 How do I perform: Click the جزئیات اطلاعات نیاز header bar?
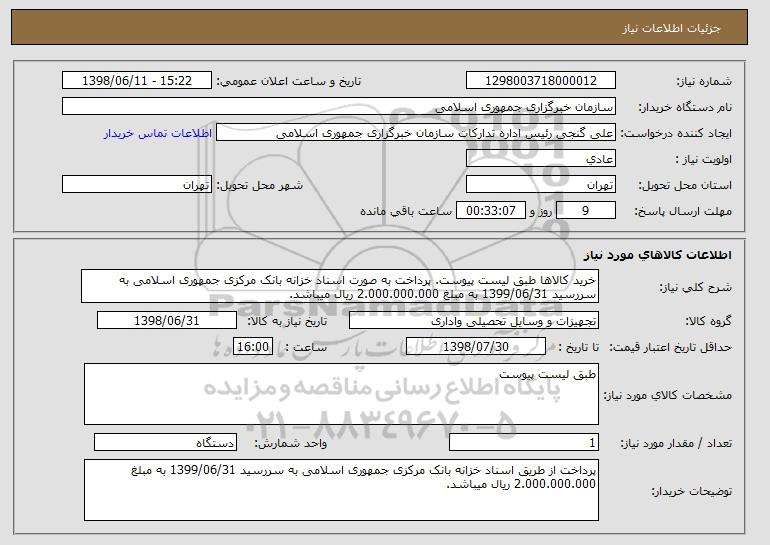[379, 27]
